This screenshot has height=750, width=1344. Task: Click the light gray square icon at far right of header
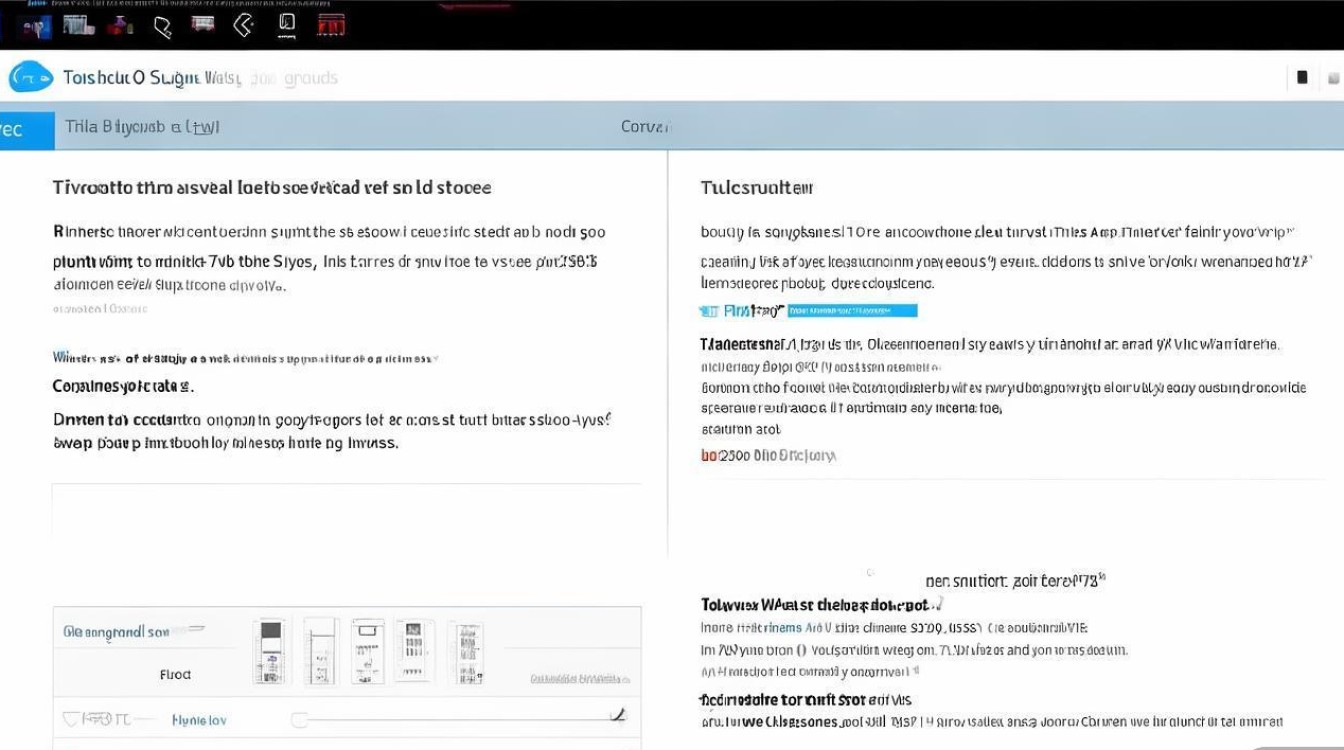pos(1333,78)
